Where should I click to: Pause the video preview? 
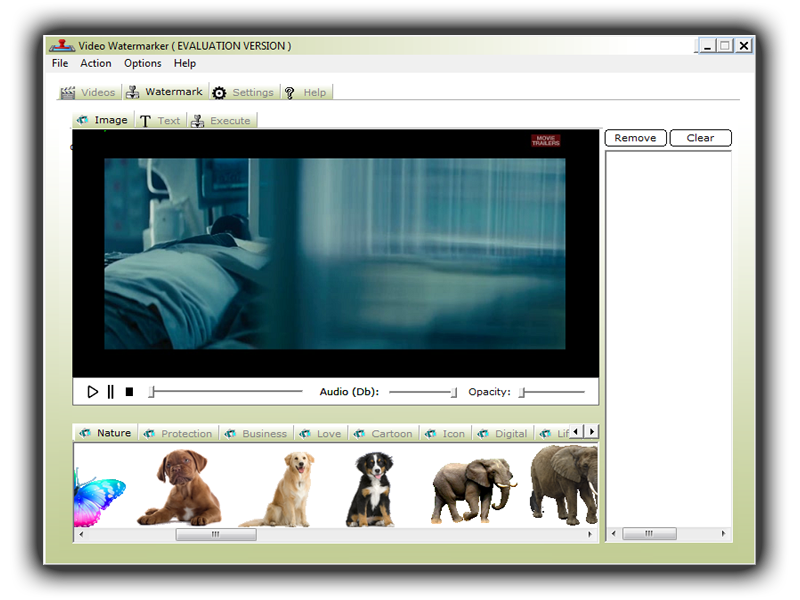(111, 392)
